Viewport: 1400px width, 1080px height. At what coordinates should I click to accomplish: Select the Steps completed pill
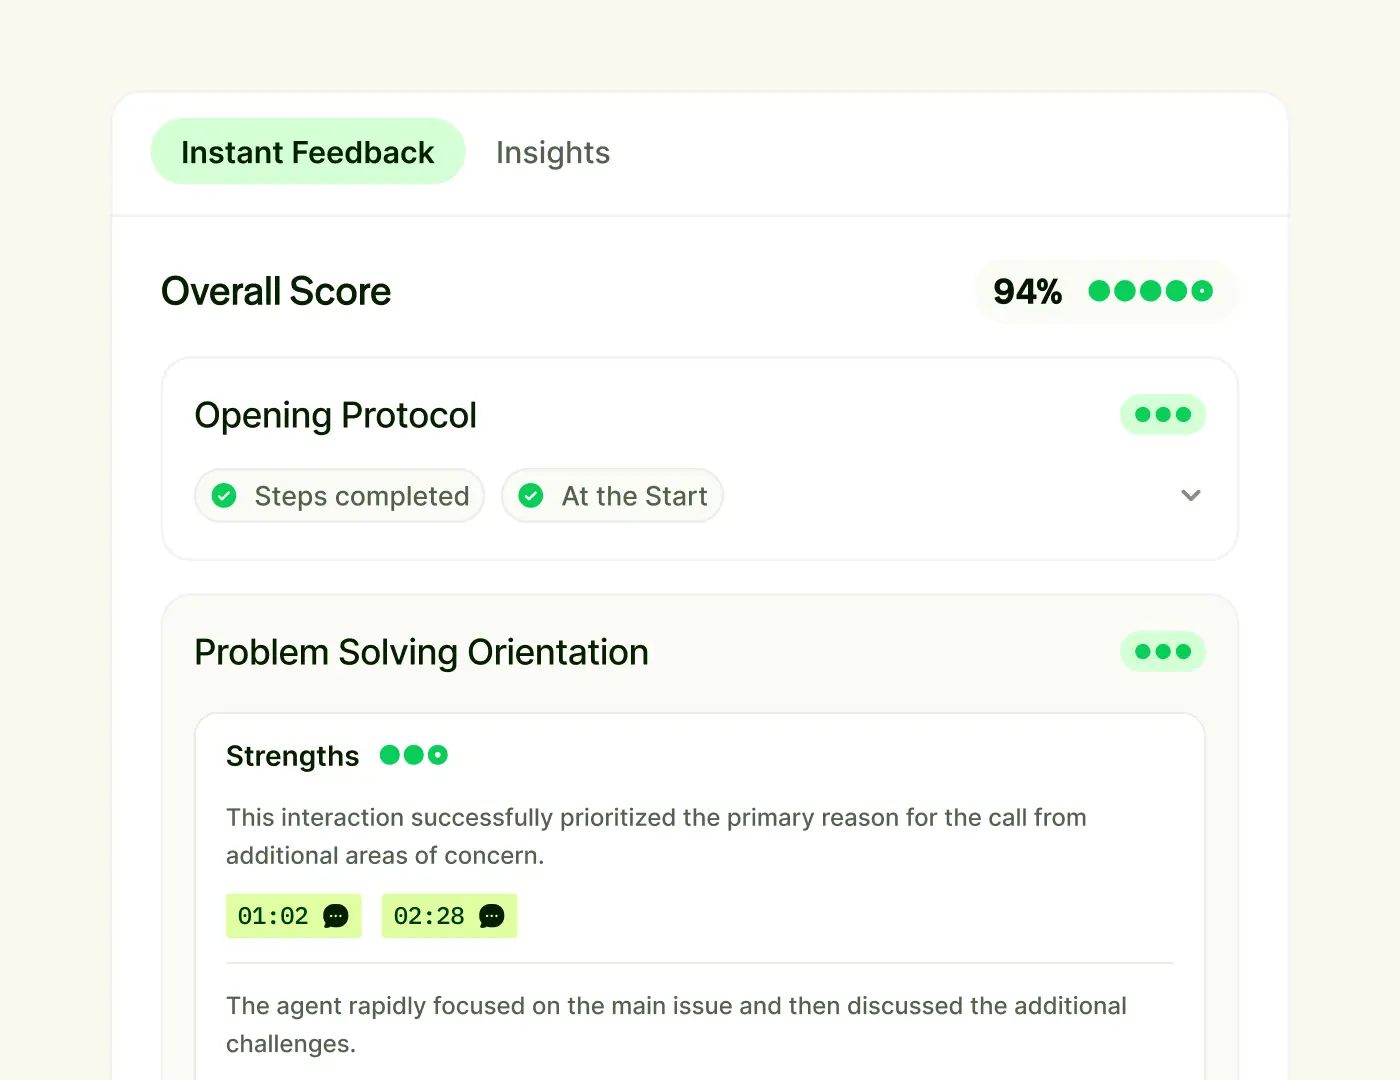coord(340,496)
